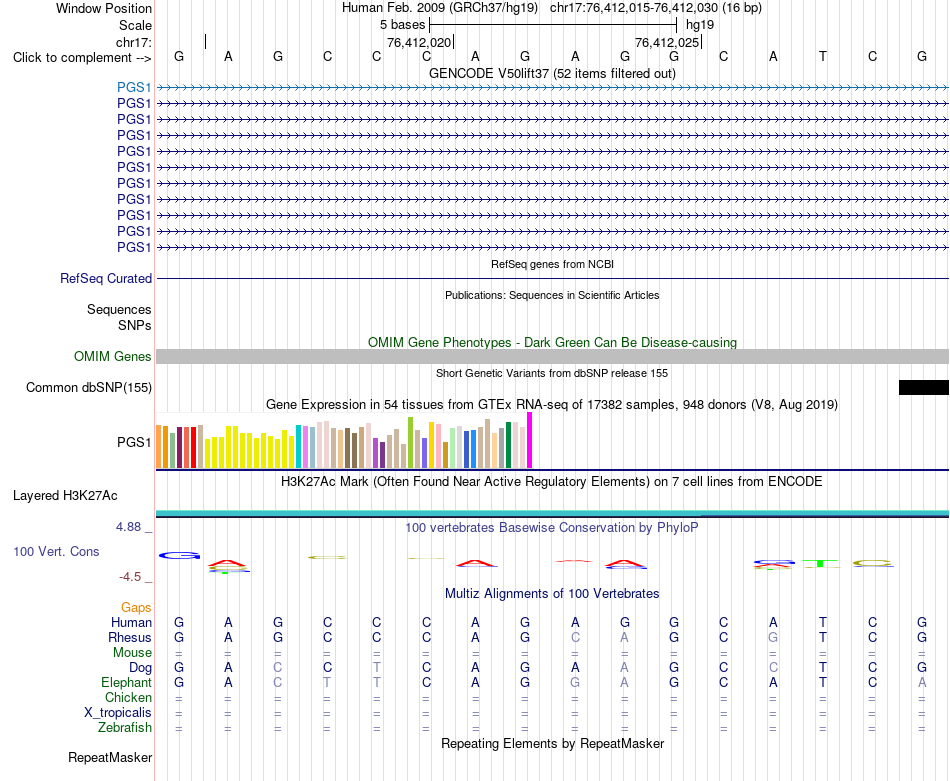Click the Dog alignment row label

(x=140, y=668)
